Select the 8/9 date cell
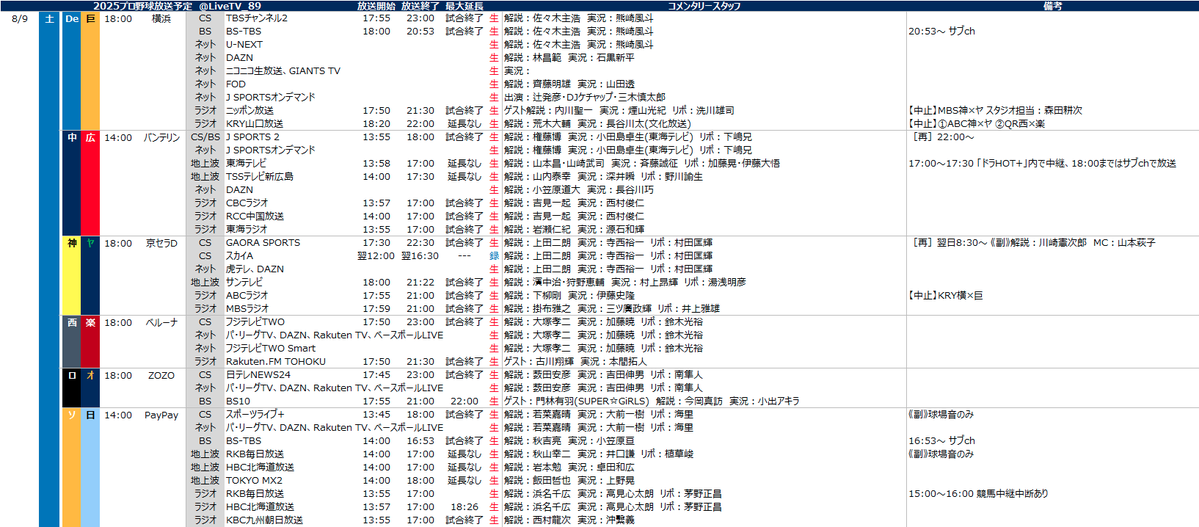Image resolution: width=1199 pixels, height=527 pixels. (x=21, y=18)
